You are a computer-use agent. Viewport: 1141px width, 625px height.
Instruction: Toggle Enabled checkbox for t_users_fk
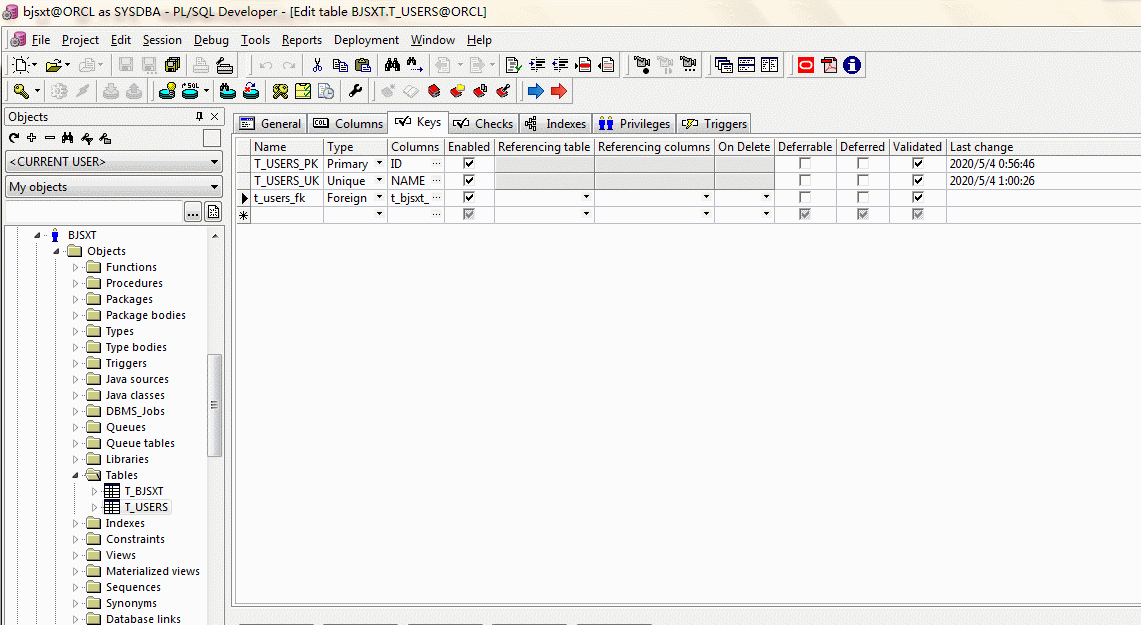pos(469,197)
